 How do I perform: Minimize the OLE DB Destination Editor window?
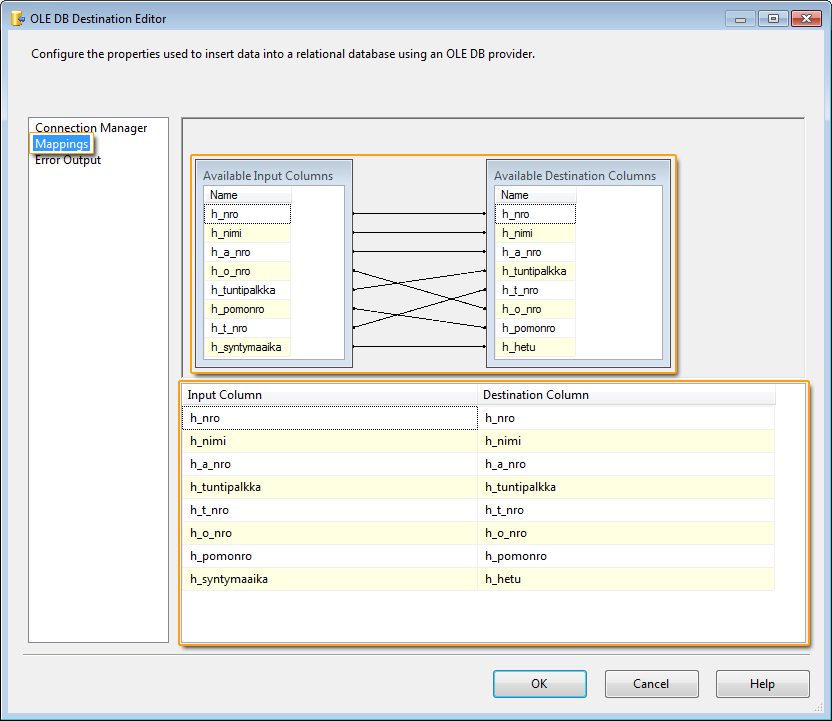pyautogui.click(x=740, y=19)
